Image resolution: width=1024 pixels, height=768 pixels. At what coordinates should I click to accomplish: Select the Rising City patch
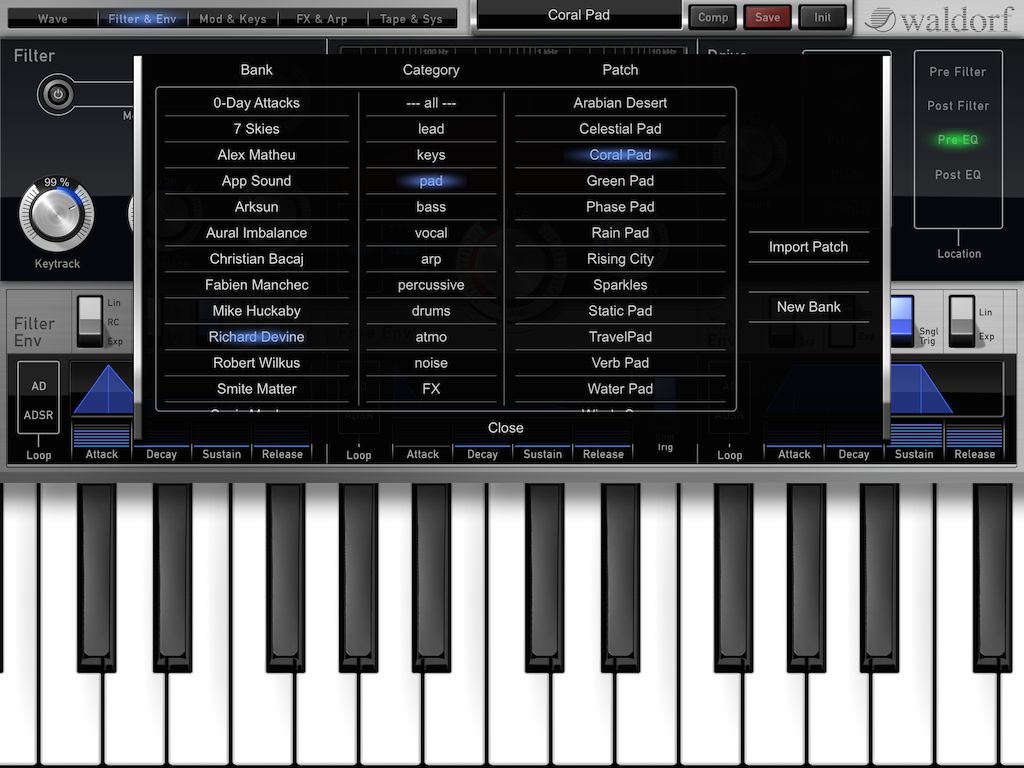(x=620, y=259)
